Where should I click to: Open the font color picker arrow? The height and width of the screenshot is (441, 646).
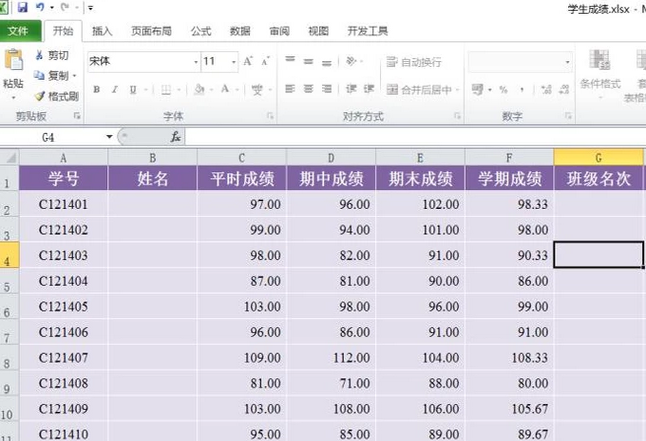237,89
